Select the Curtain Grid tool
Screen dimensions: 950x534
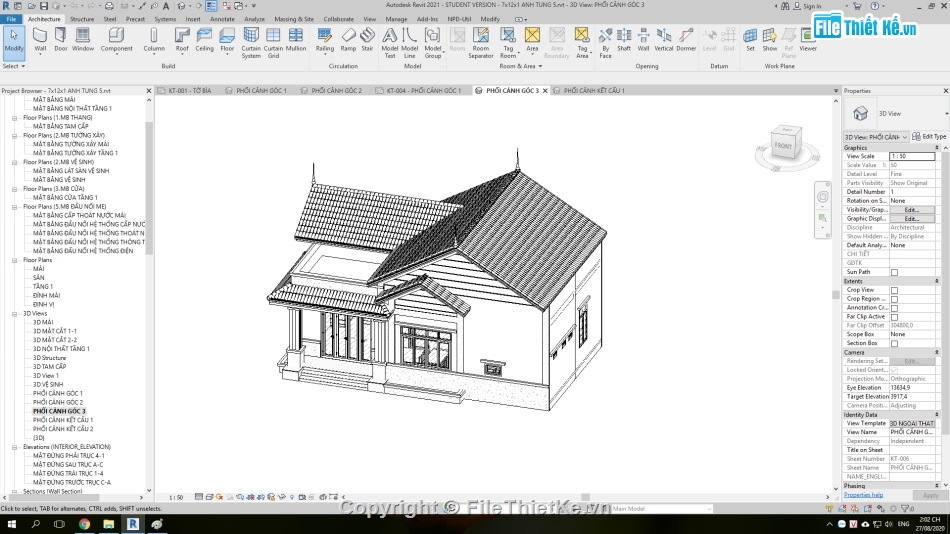273,43
